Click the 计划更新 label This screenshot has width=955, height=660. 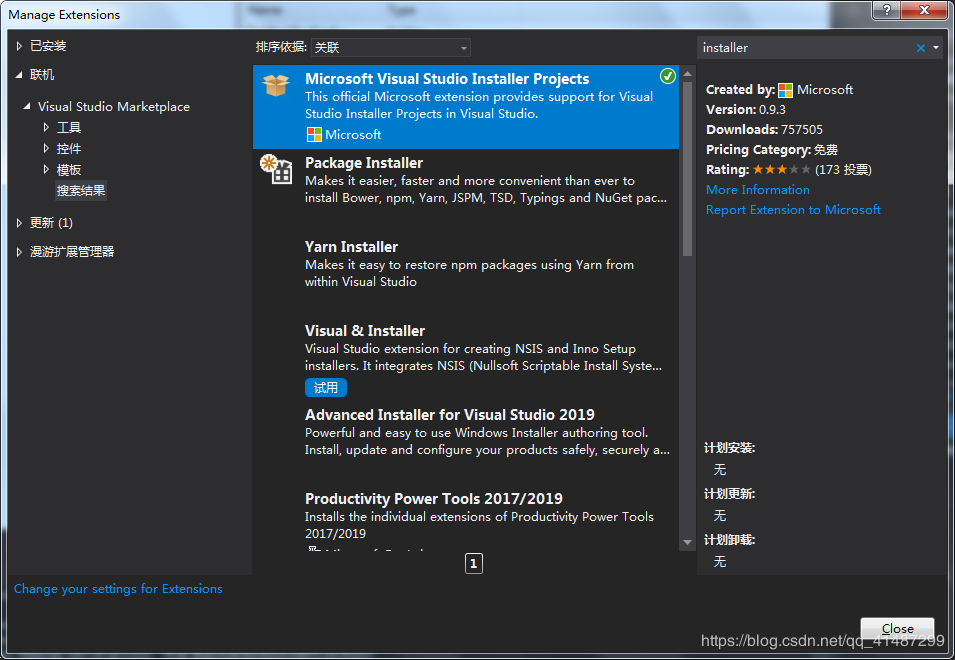(x=729, y=494)
